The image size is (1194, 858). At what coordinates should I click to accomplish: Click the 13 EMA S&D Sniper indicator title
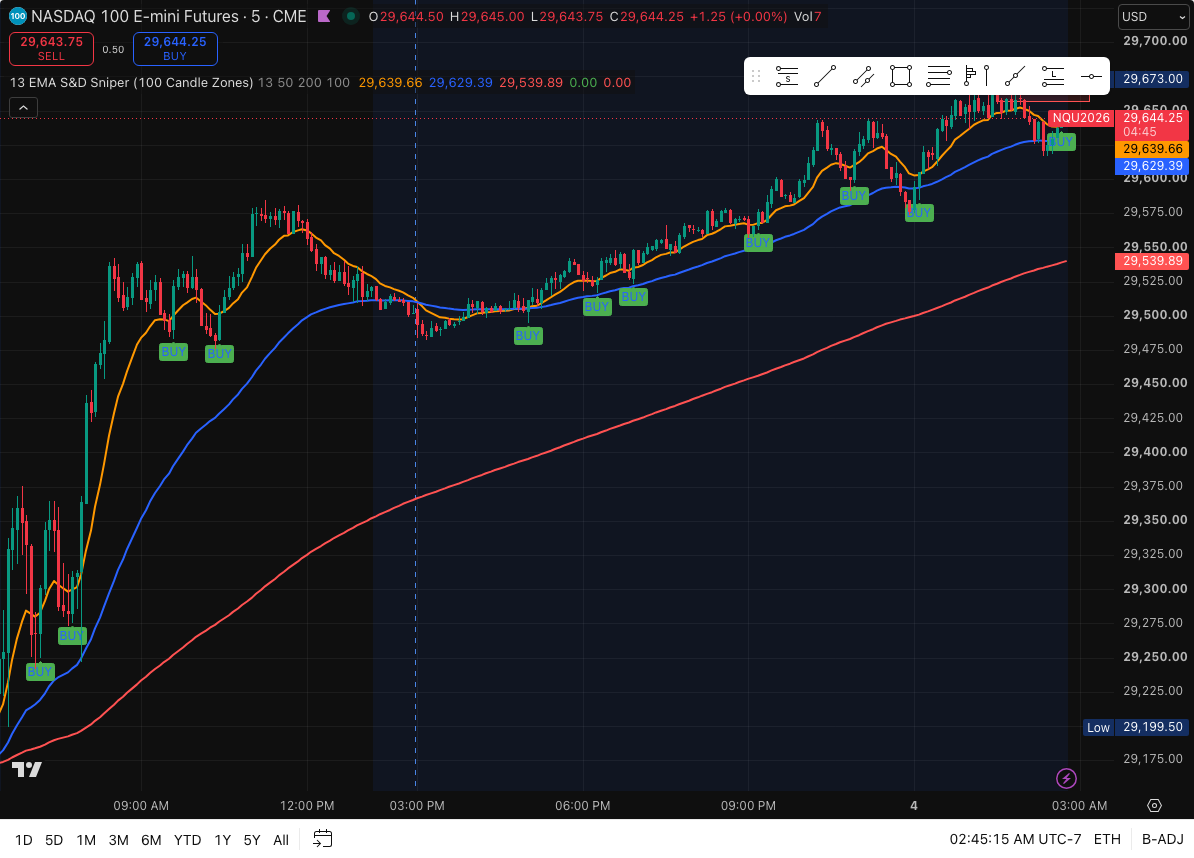tap(132, 82)
